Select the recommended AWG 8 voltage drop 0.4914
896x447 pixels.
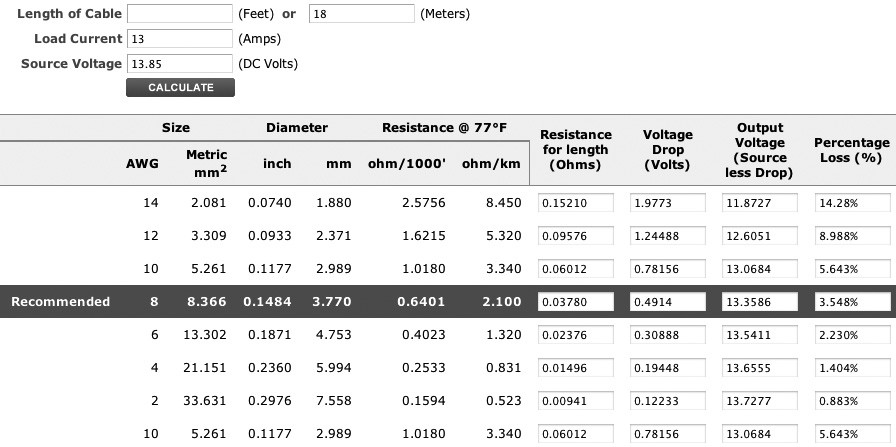coord(668,302)
